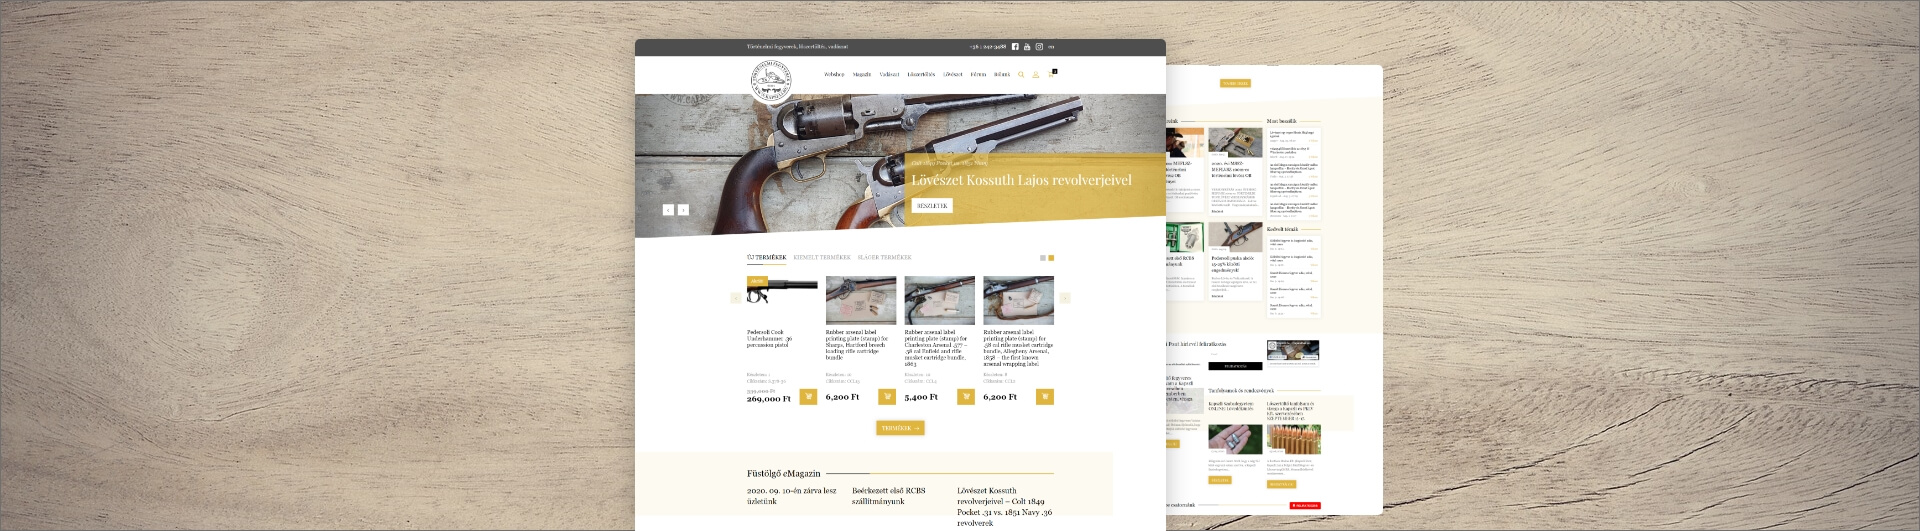The width and height of the screenshot is (1920, 531).
Task: Click the Részletek button on banner
Action: click(x=932, y=206)
